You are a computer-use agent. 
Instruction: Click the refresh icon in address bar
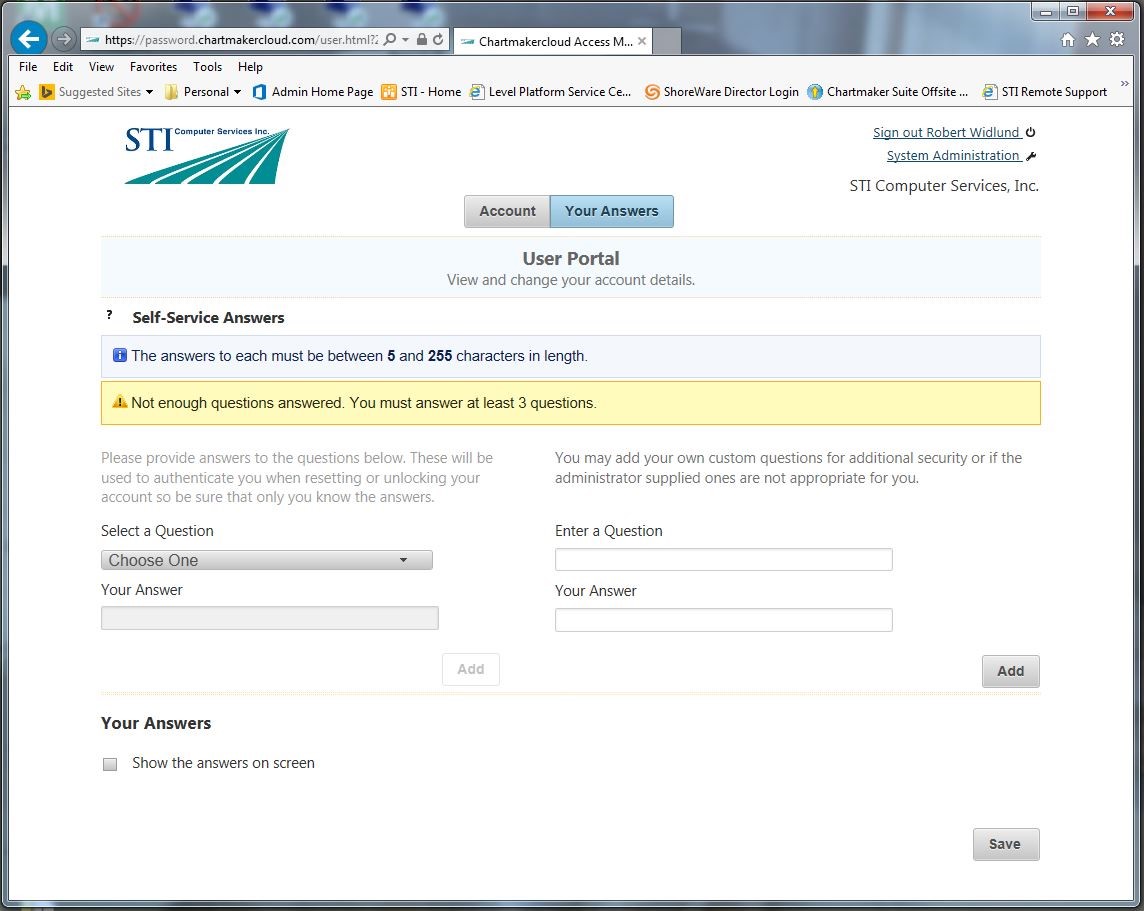pos(438,40)
